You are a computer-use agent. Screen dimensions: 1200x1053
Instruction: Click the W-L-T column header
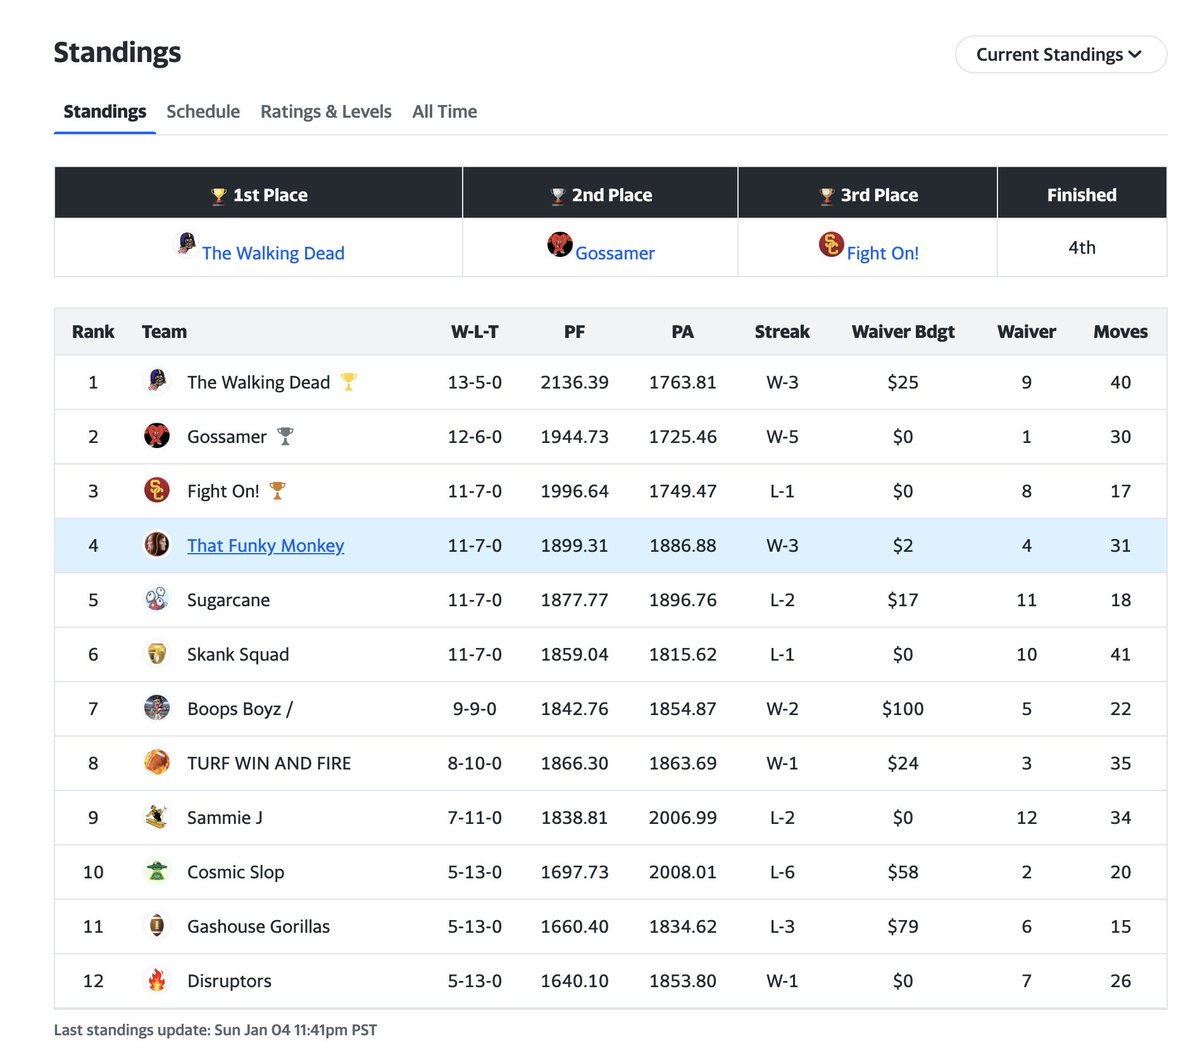pos(475,332)
